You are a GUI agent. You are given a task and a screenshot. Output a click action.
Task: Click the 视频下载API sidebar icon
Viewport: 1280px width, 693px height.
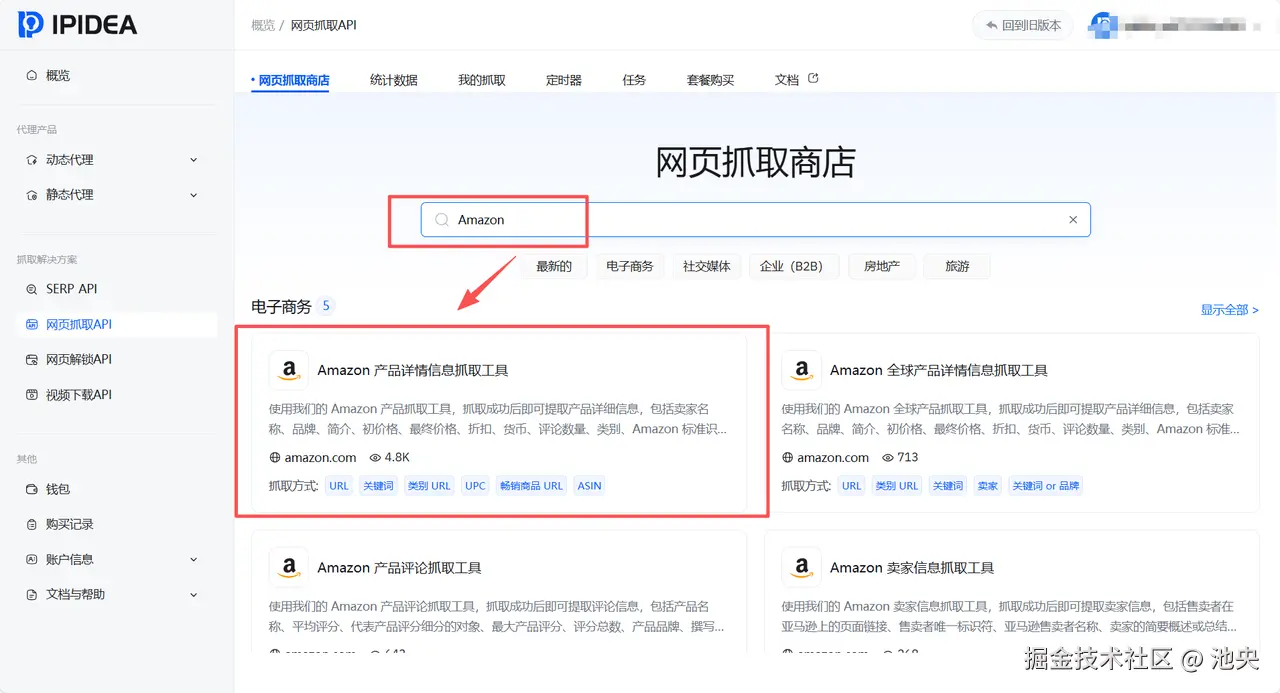(x=32, y=395)
